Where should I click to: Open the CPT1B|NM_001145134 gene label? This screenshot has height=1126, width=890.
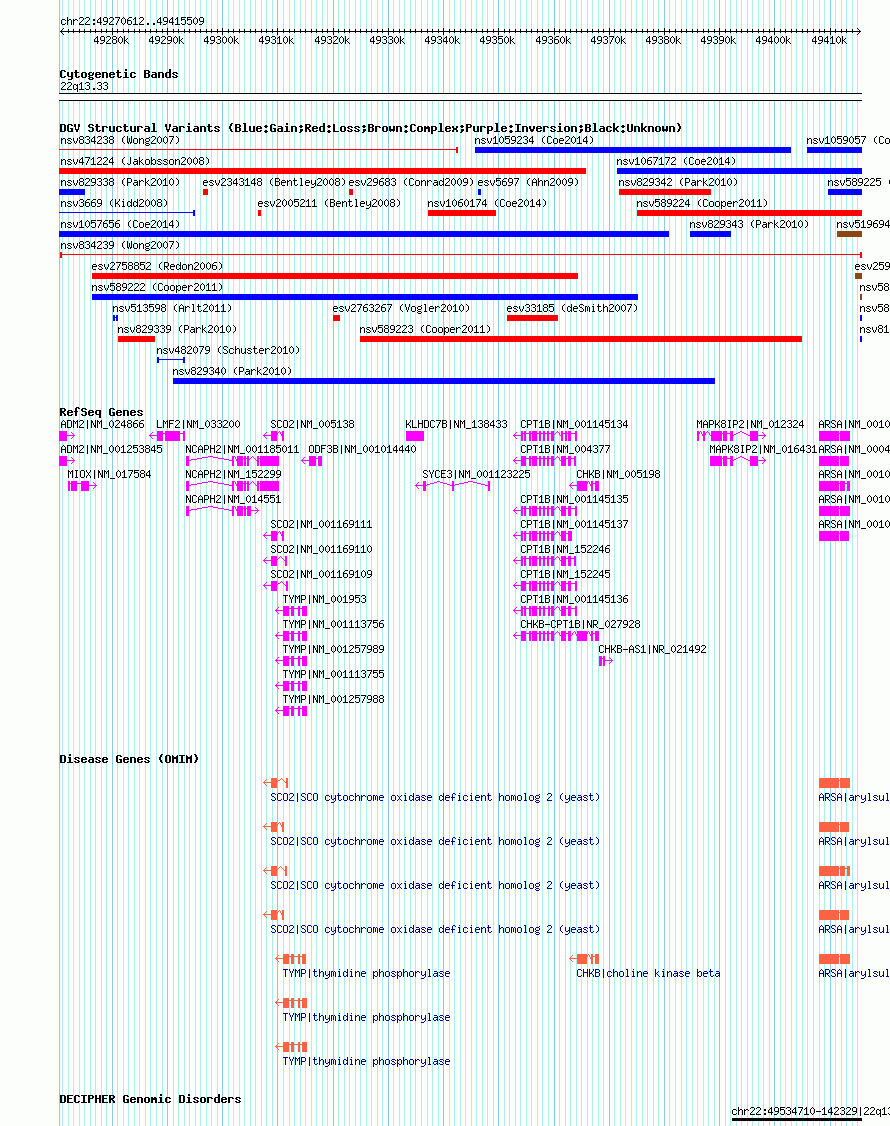click(574, 424)
